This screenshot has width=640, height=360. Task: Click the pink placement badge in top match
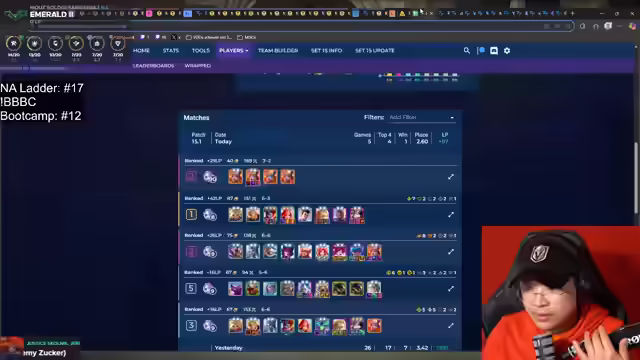(x=191, y=176)
